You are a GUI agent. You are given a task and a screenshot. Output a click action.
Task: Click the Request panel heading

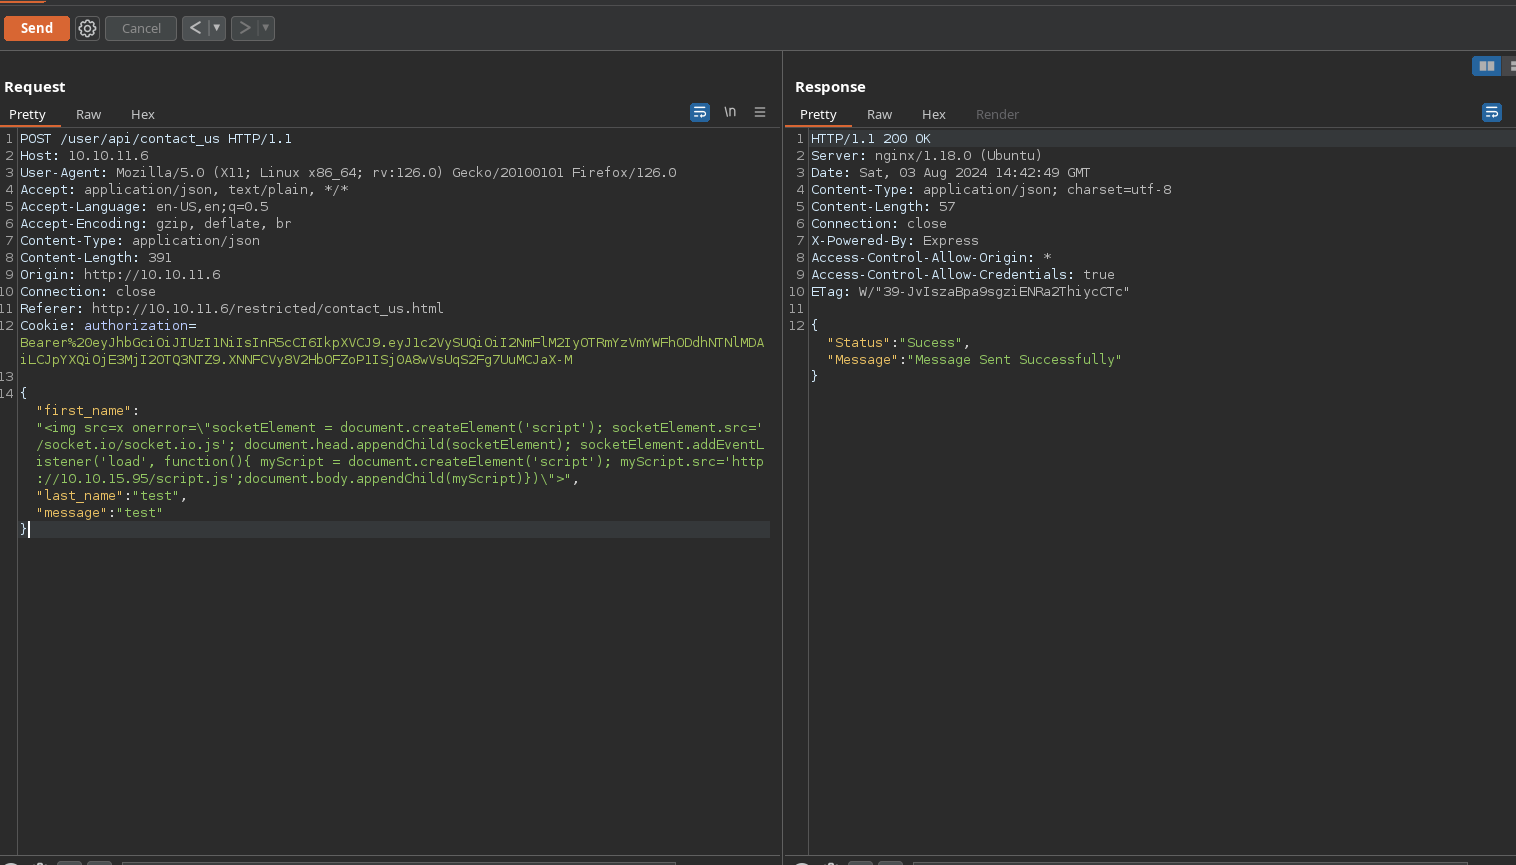click(x=35, y=87)
